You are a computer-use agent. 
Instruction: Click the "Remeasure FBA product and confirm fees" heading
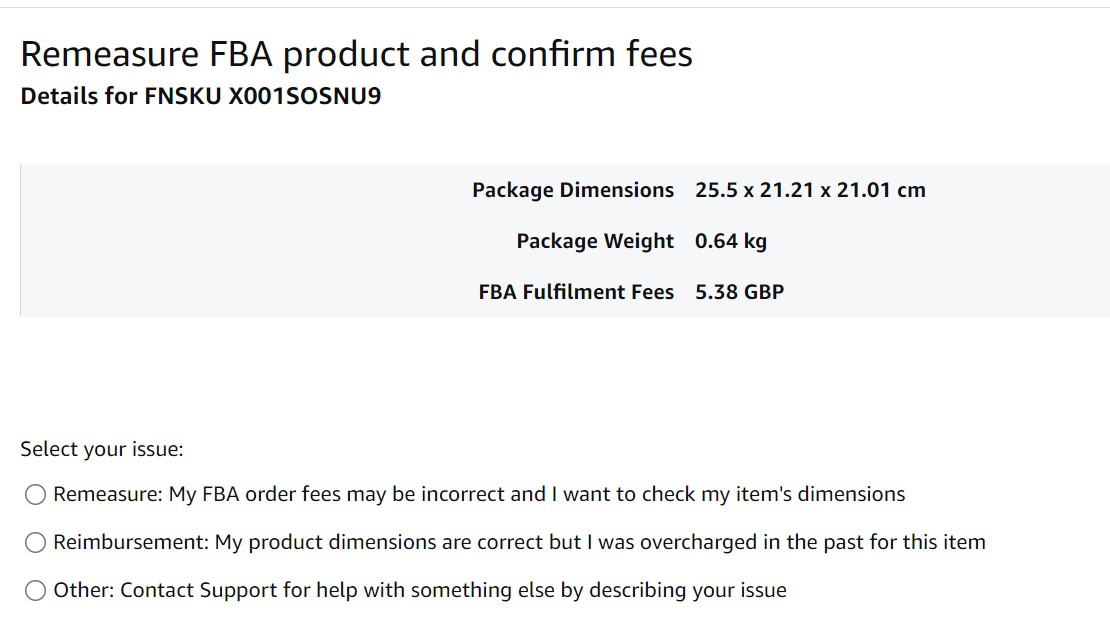[356, 54]
